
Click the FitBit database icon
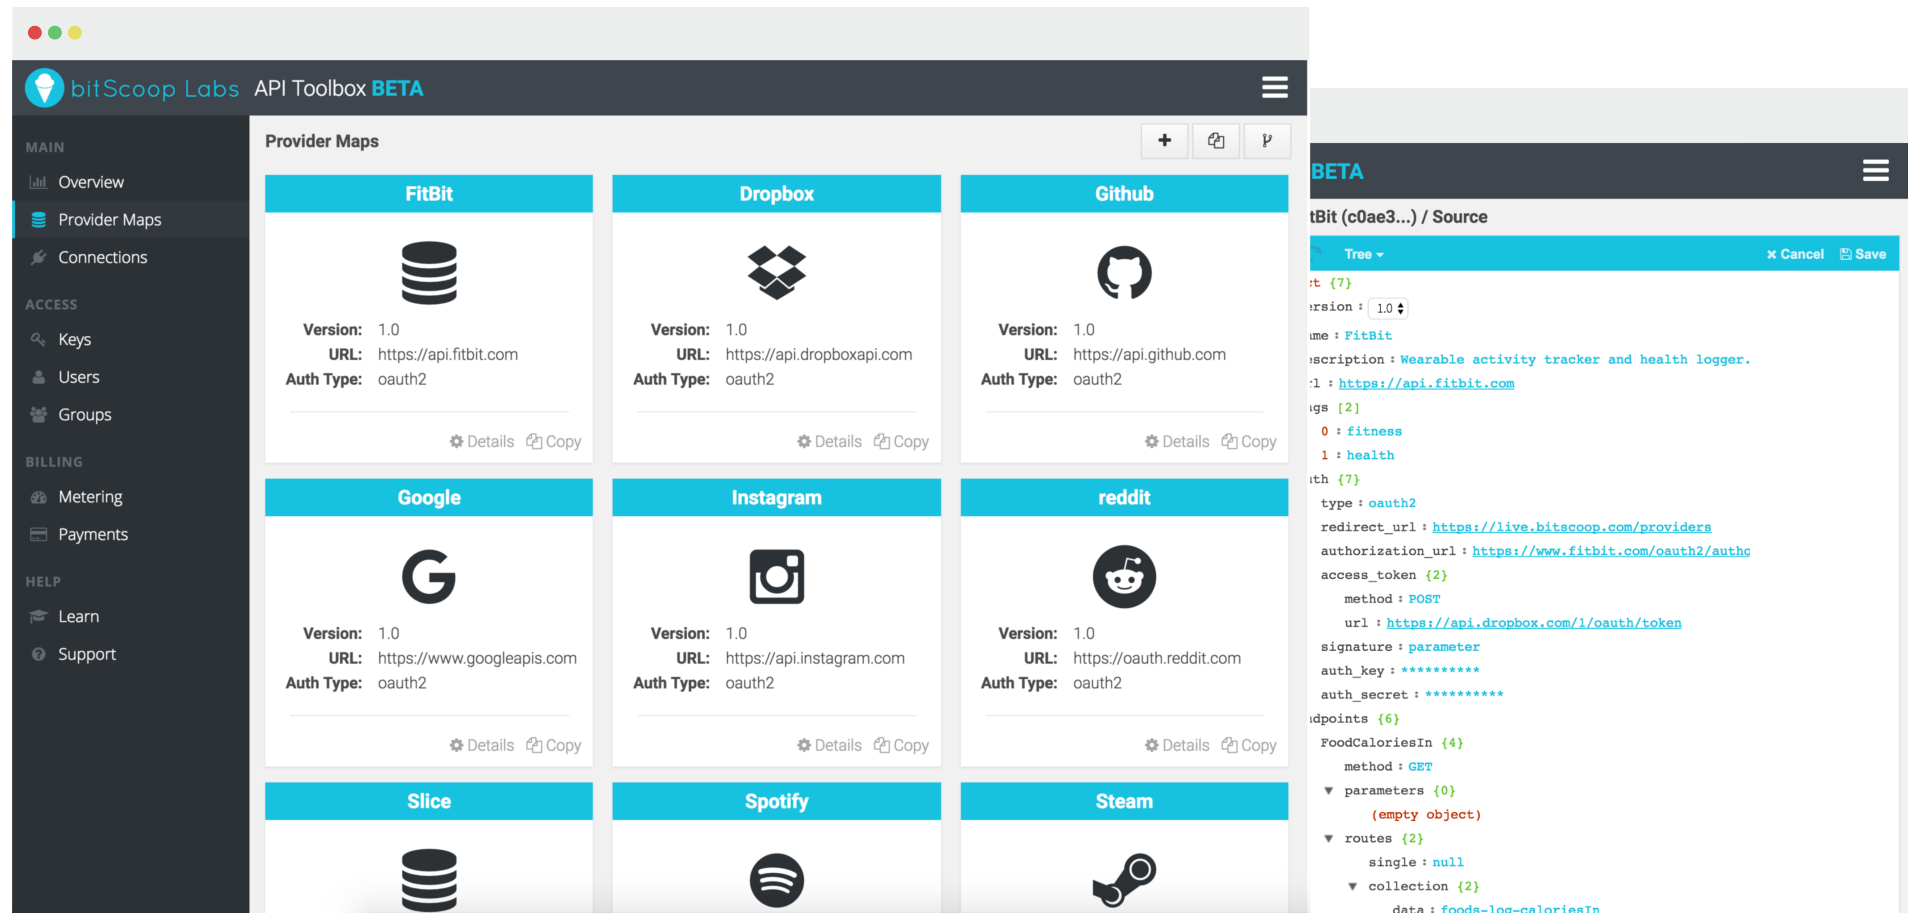point(429,272)
